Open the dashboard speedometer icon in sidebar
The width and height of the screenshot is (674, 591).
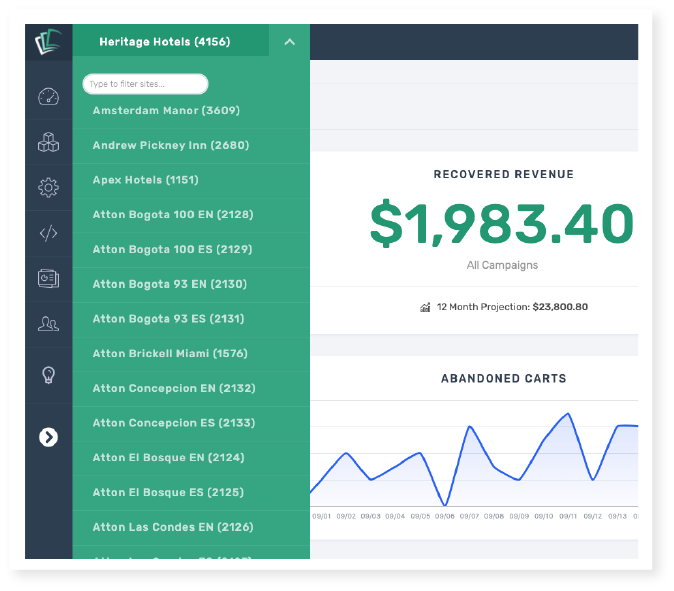pos(48,97)
